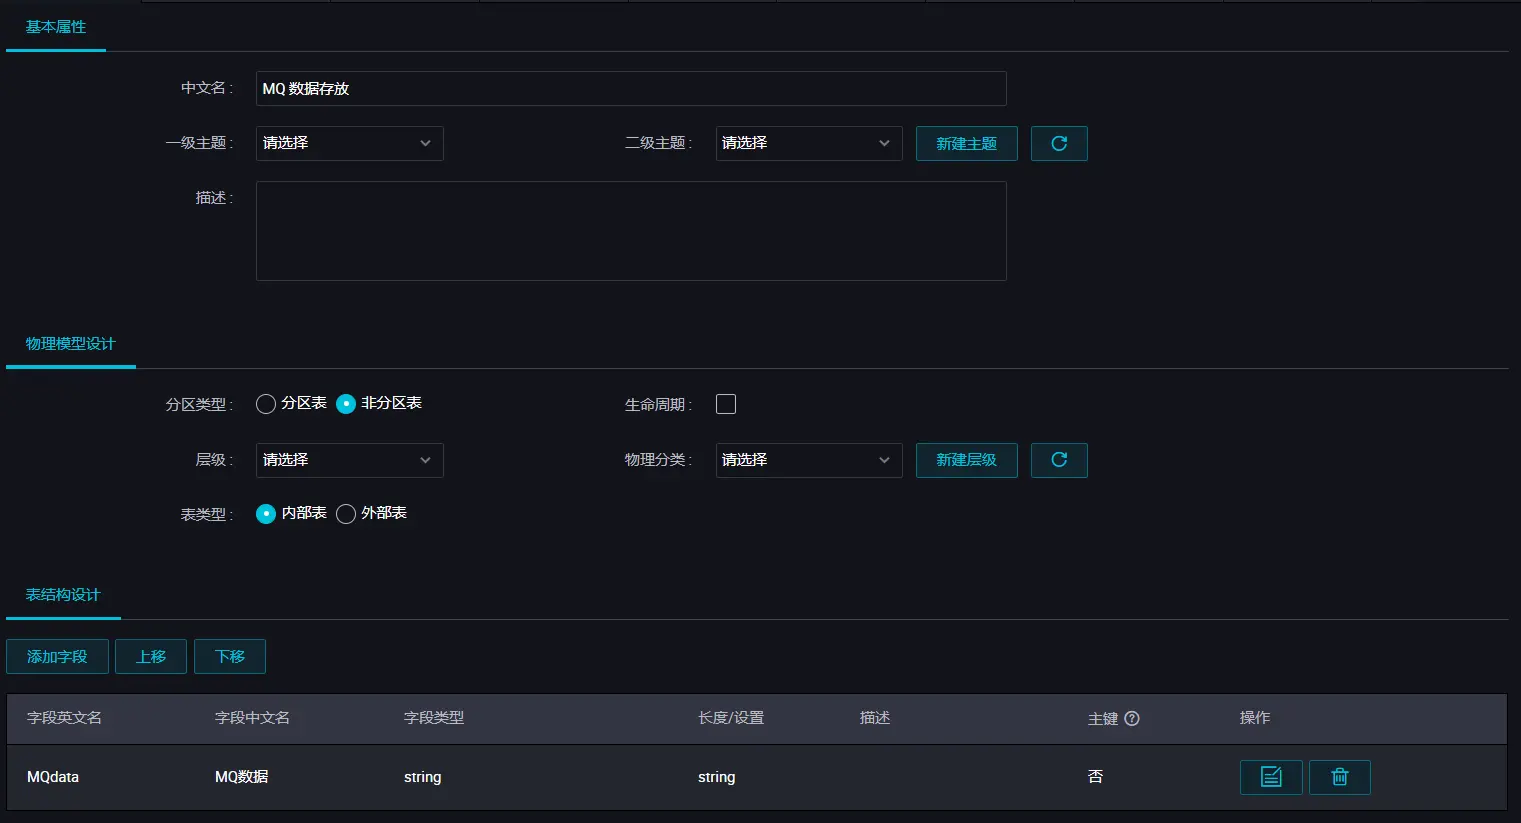Screen dimensions: 1521x823
Task: Select the 分区表 radio button
Action: (265, 403)
